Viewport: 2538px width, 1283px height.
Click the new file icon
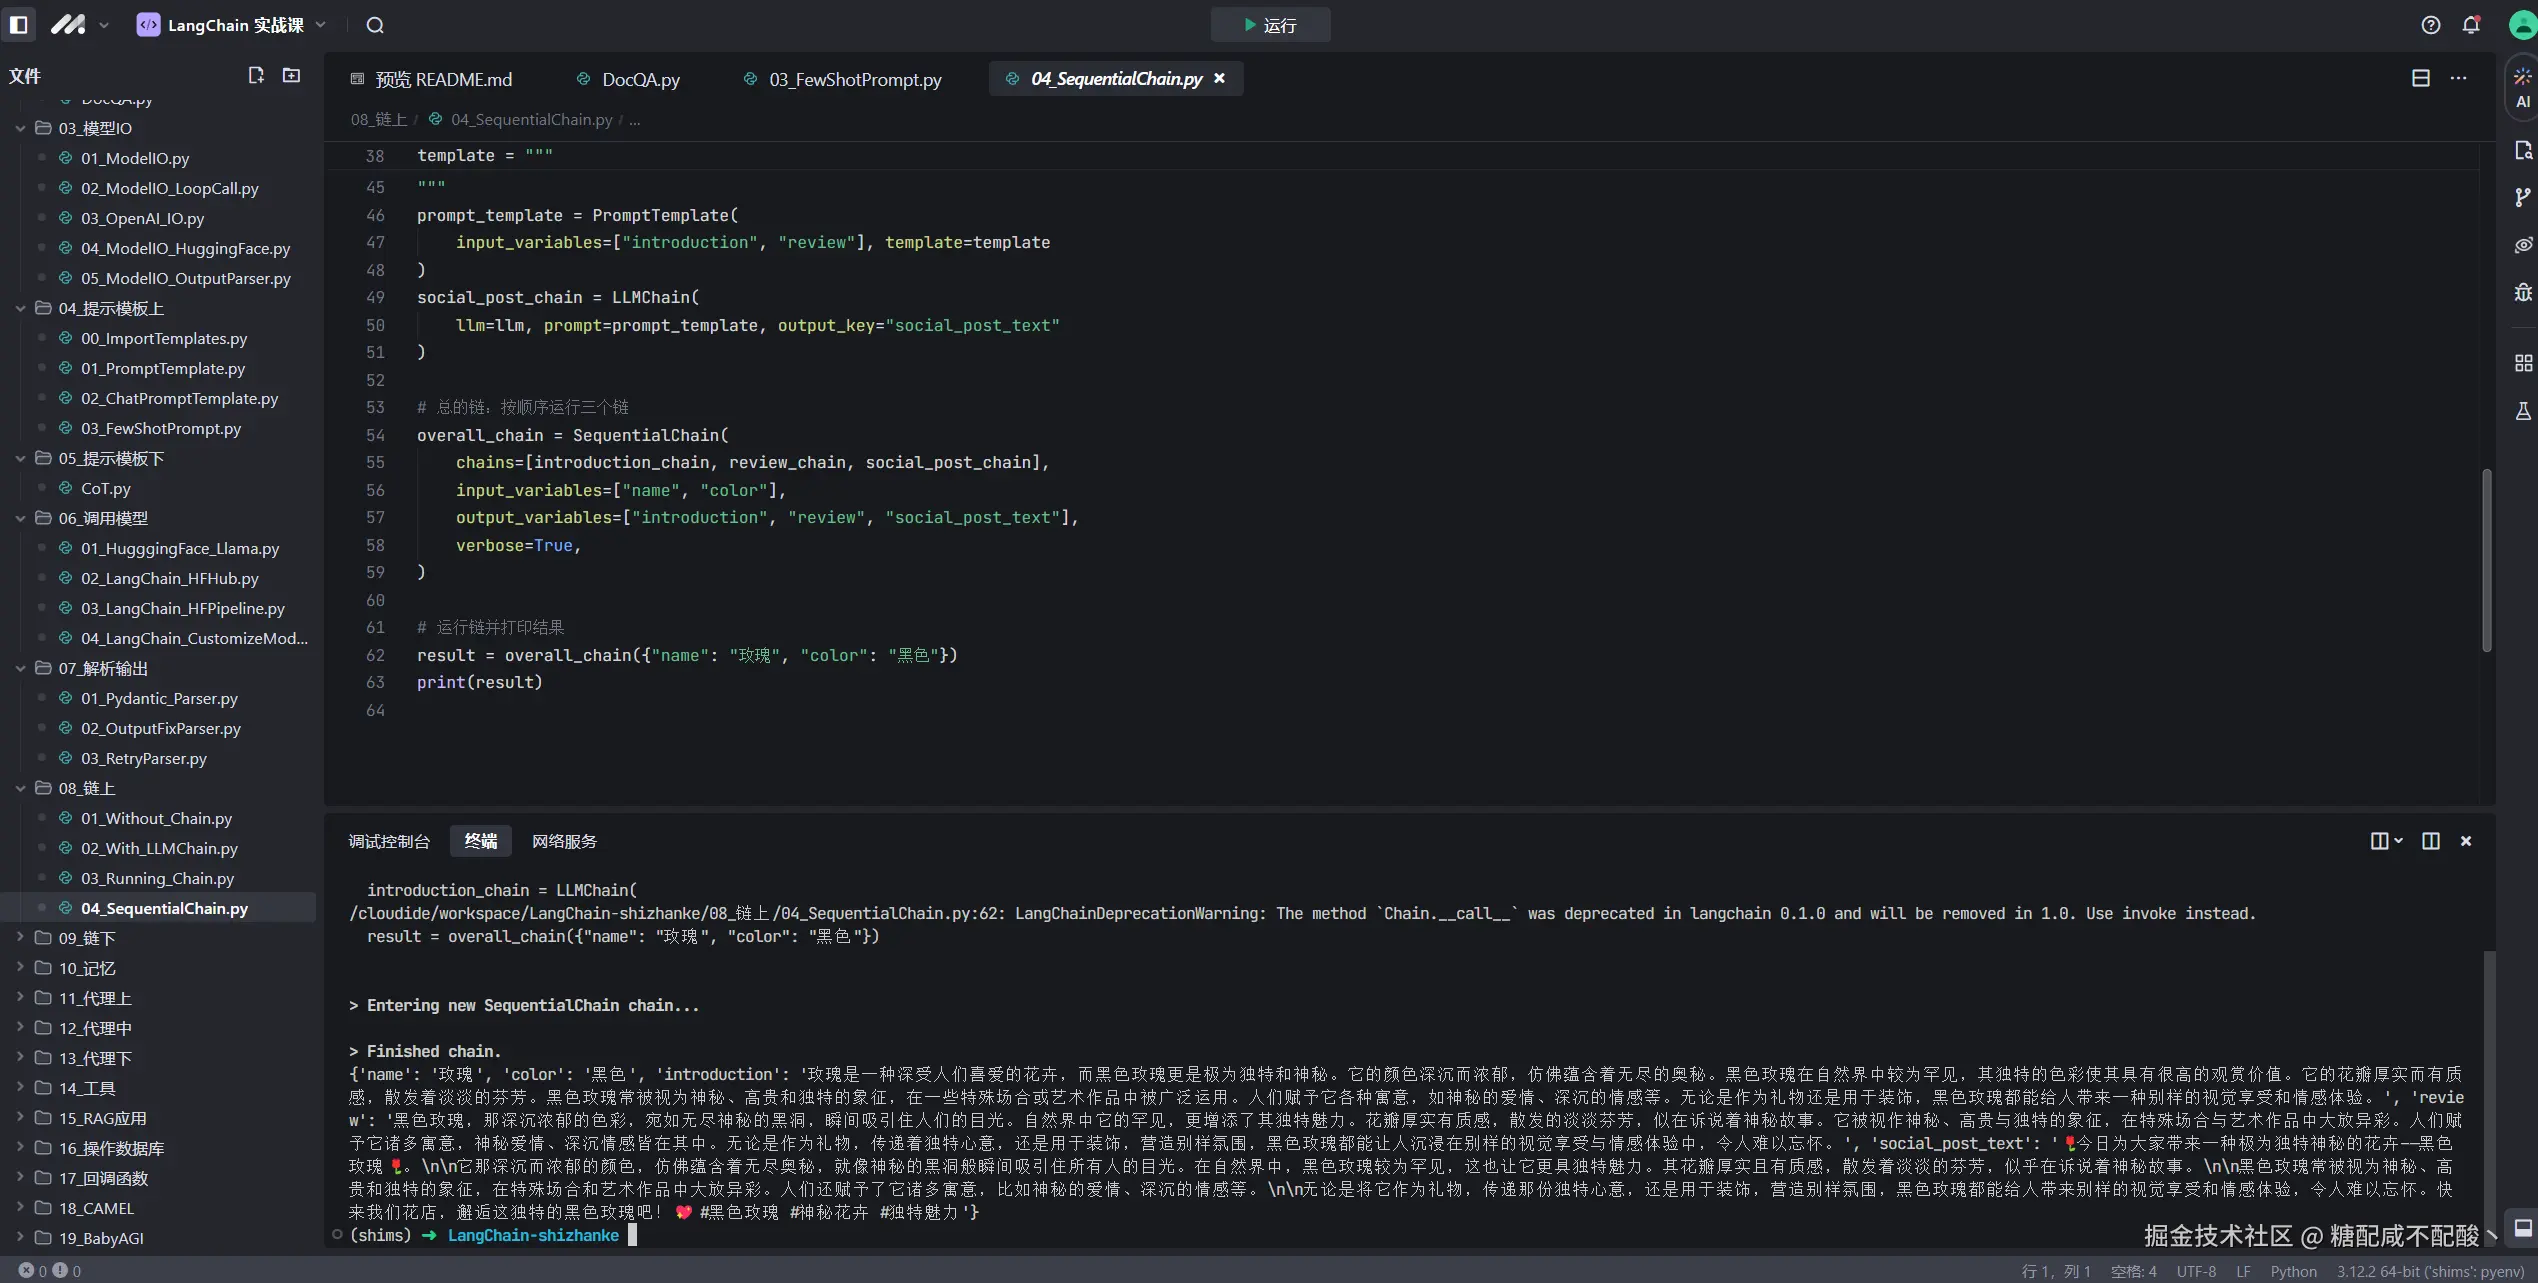256,76
